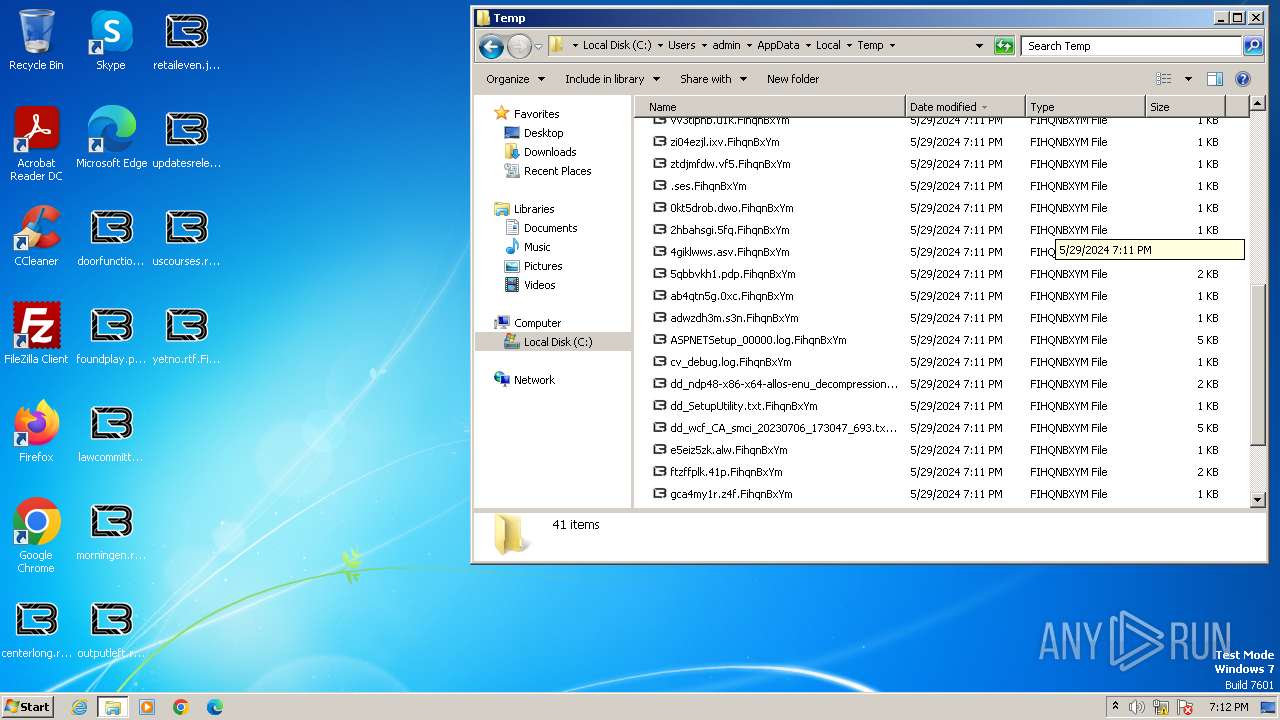Open the Include in library dropdown
This screenshot has width=1280, height=720.
[x=613, y=79]
